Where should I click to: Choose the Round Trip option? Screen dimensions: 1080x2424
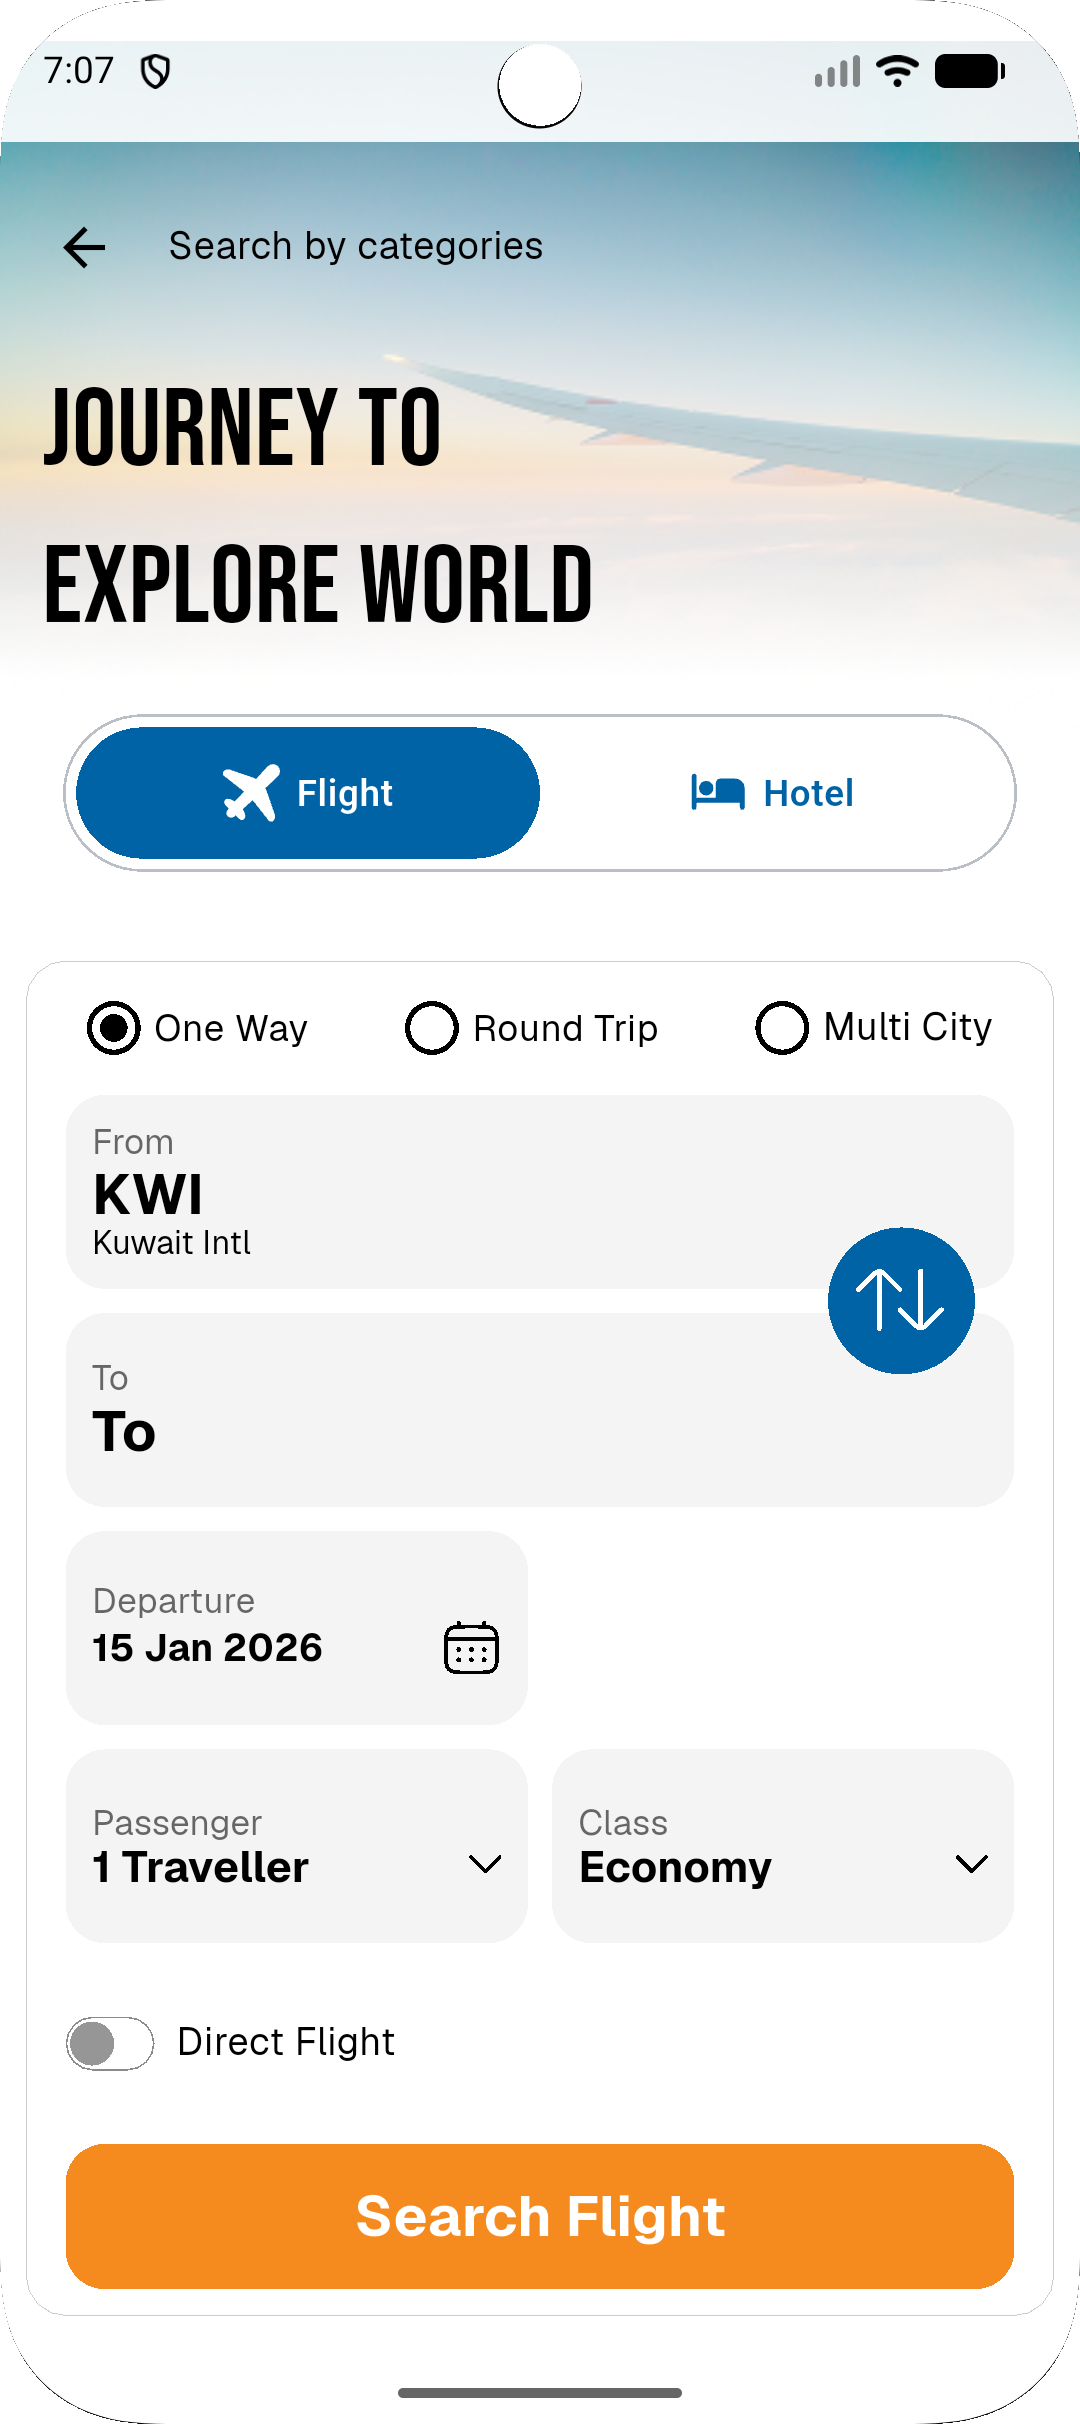pyautogui.click(x=432, y=1028)
